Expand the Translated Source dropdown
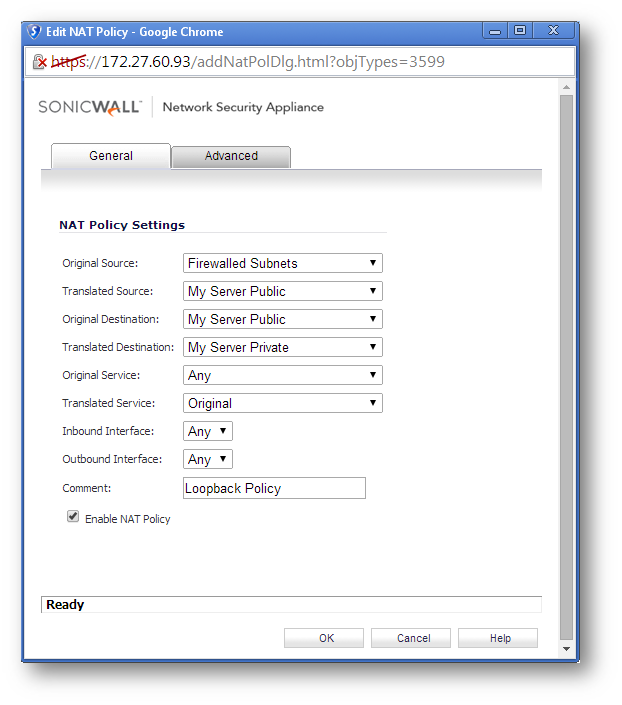This screenshot has height=705, width=622. pos(283,292)
